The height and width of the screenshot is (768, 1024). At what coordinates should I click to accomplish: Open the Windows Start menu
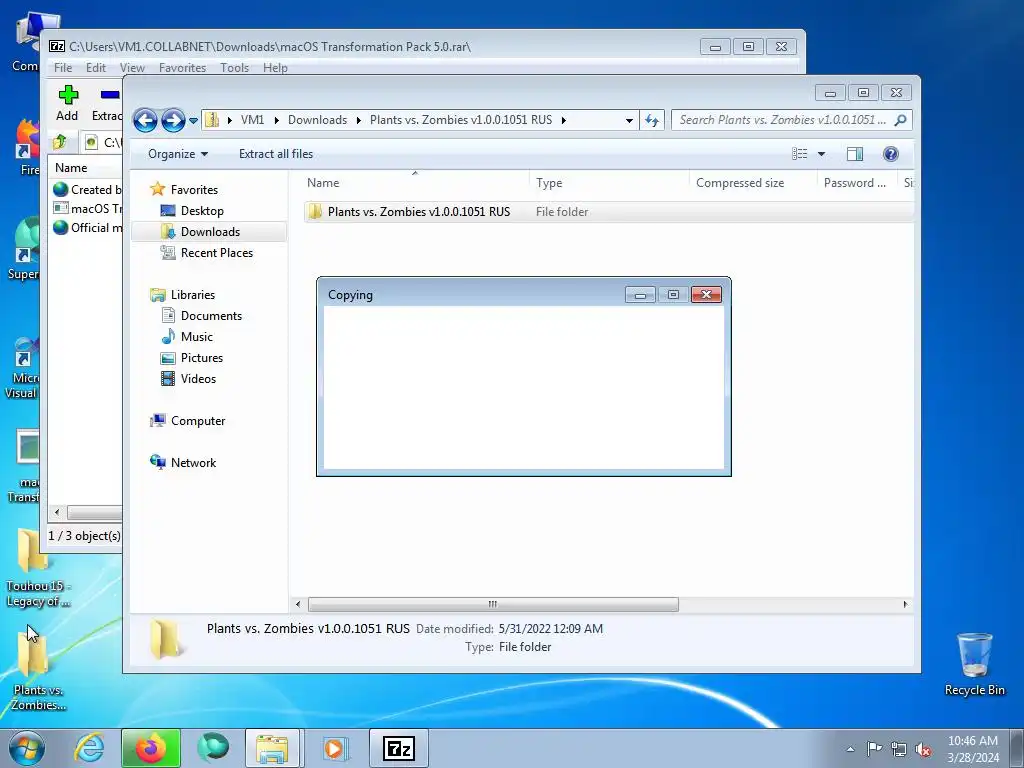pos(27,748)
